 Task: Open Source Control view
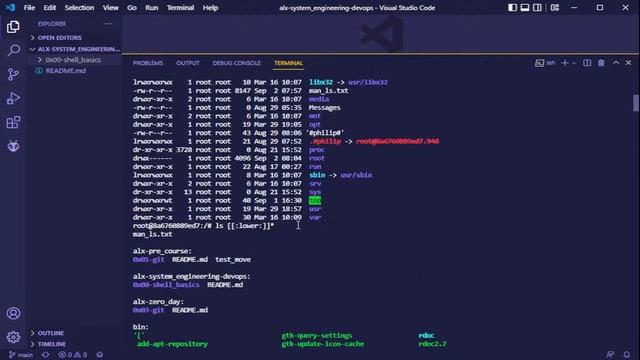tap(13, 74)
